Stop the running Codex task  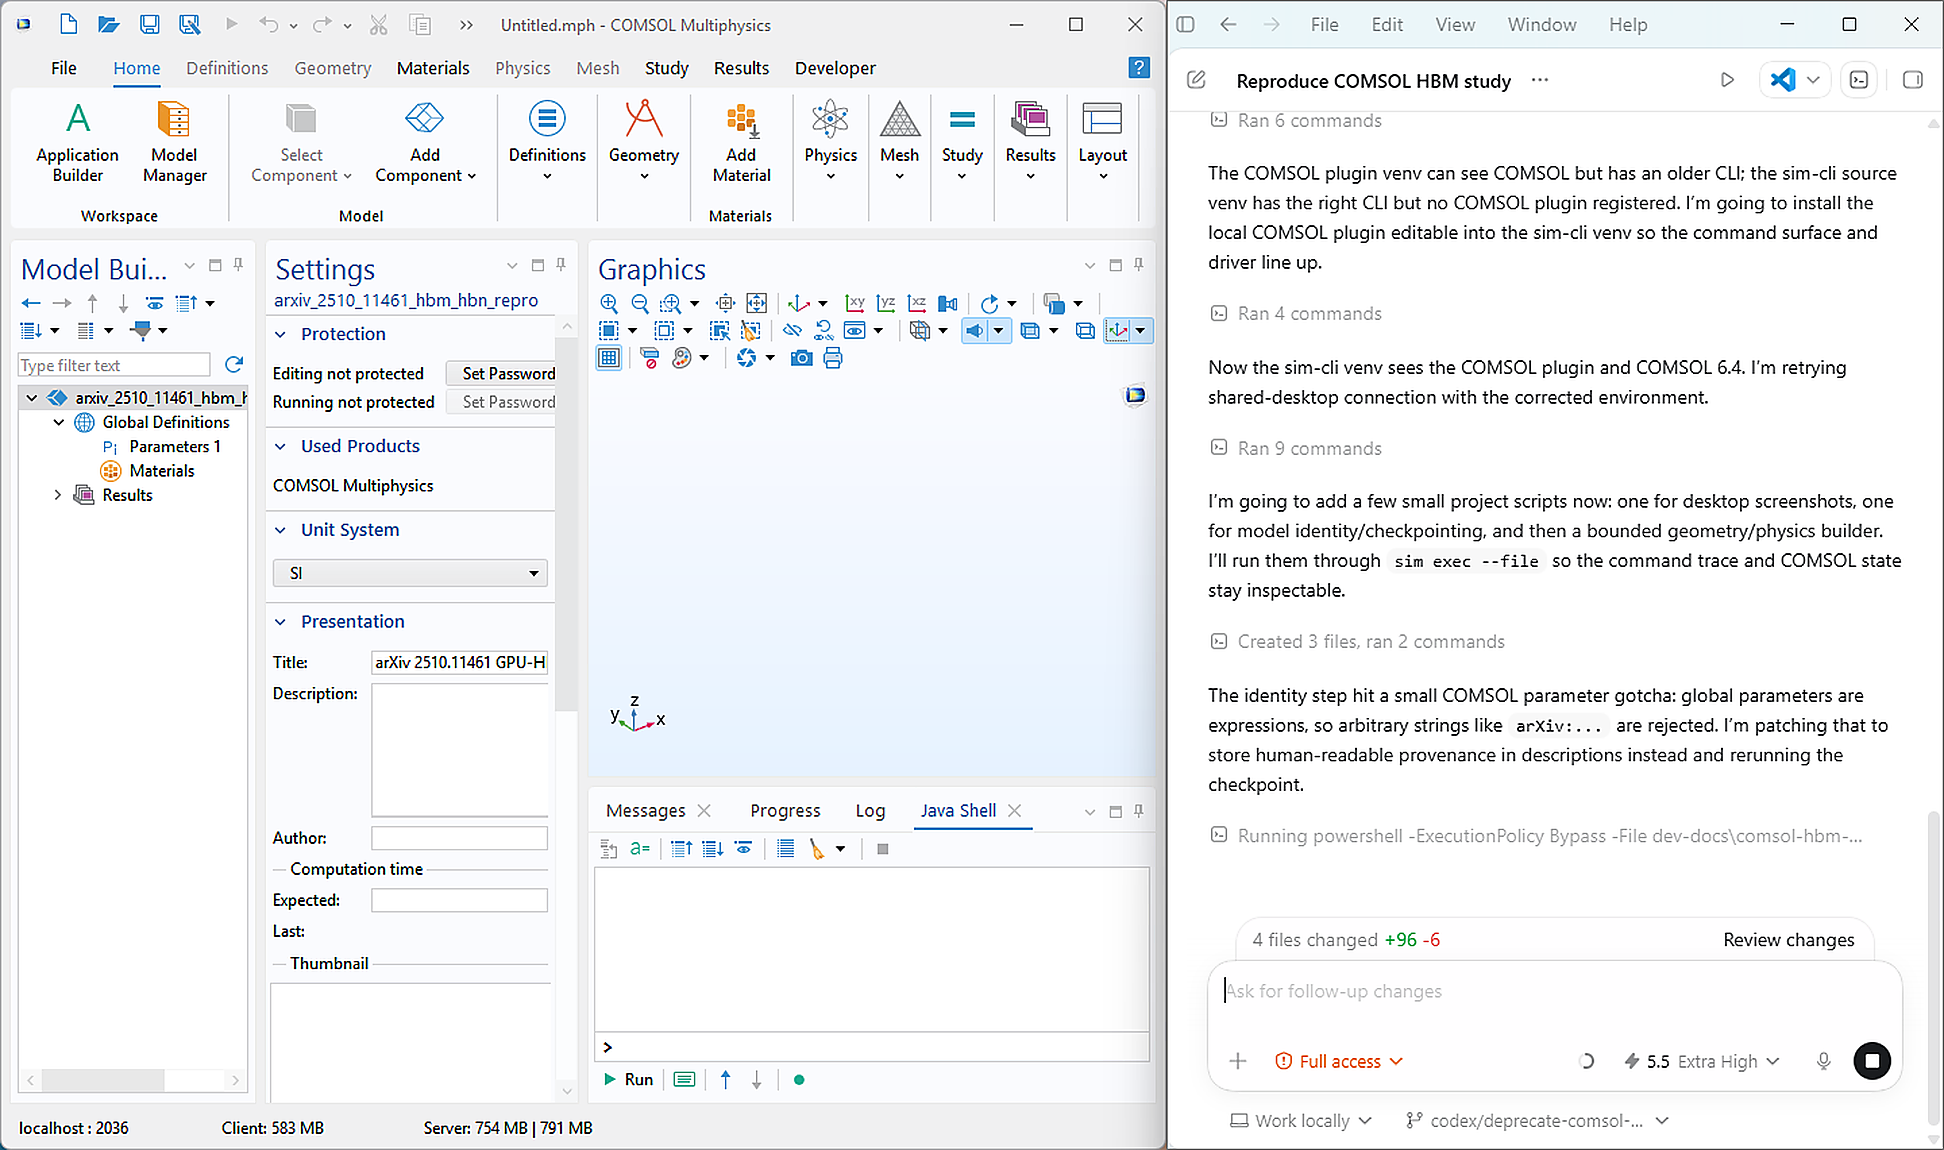[1872, 1061]
